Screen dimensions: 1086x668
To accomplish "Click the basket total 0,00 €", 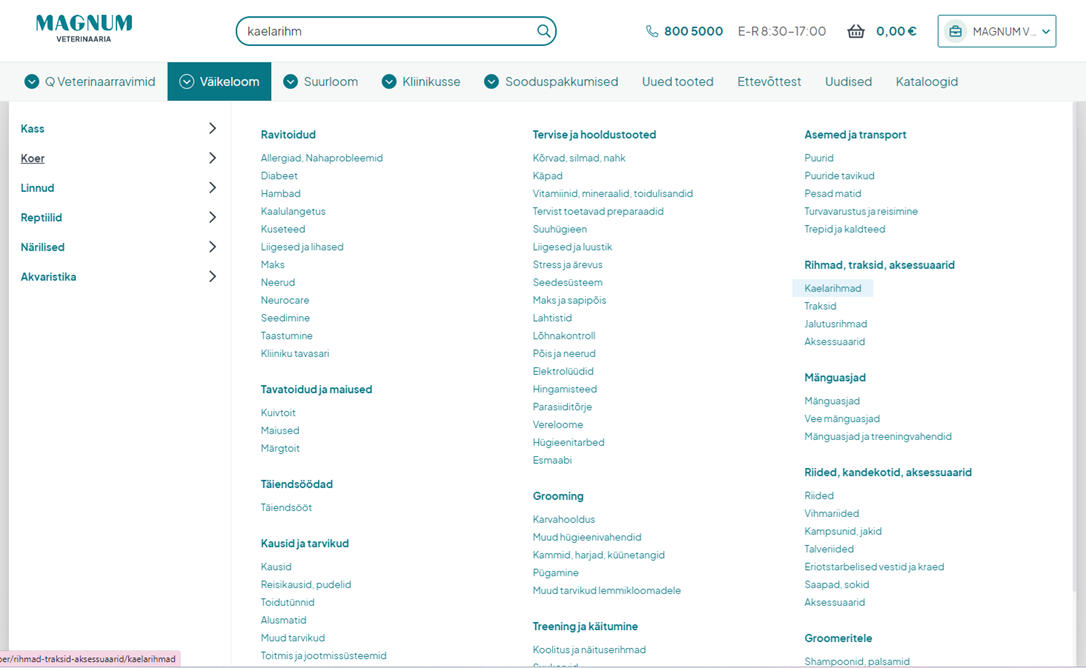I will [896, 31].
